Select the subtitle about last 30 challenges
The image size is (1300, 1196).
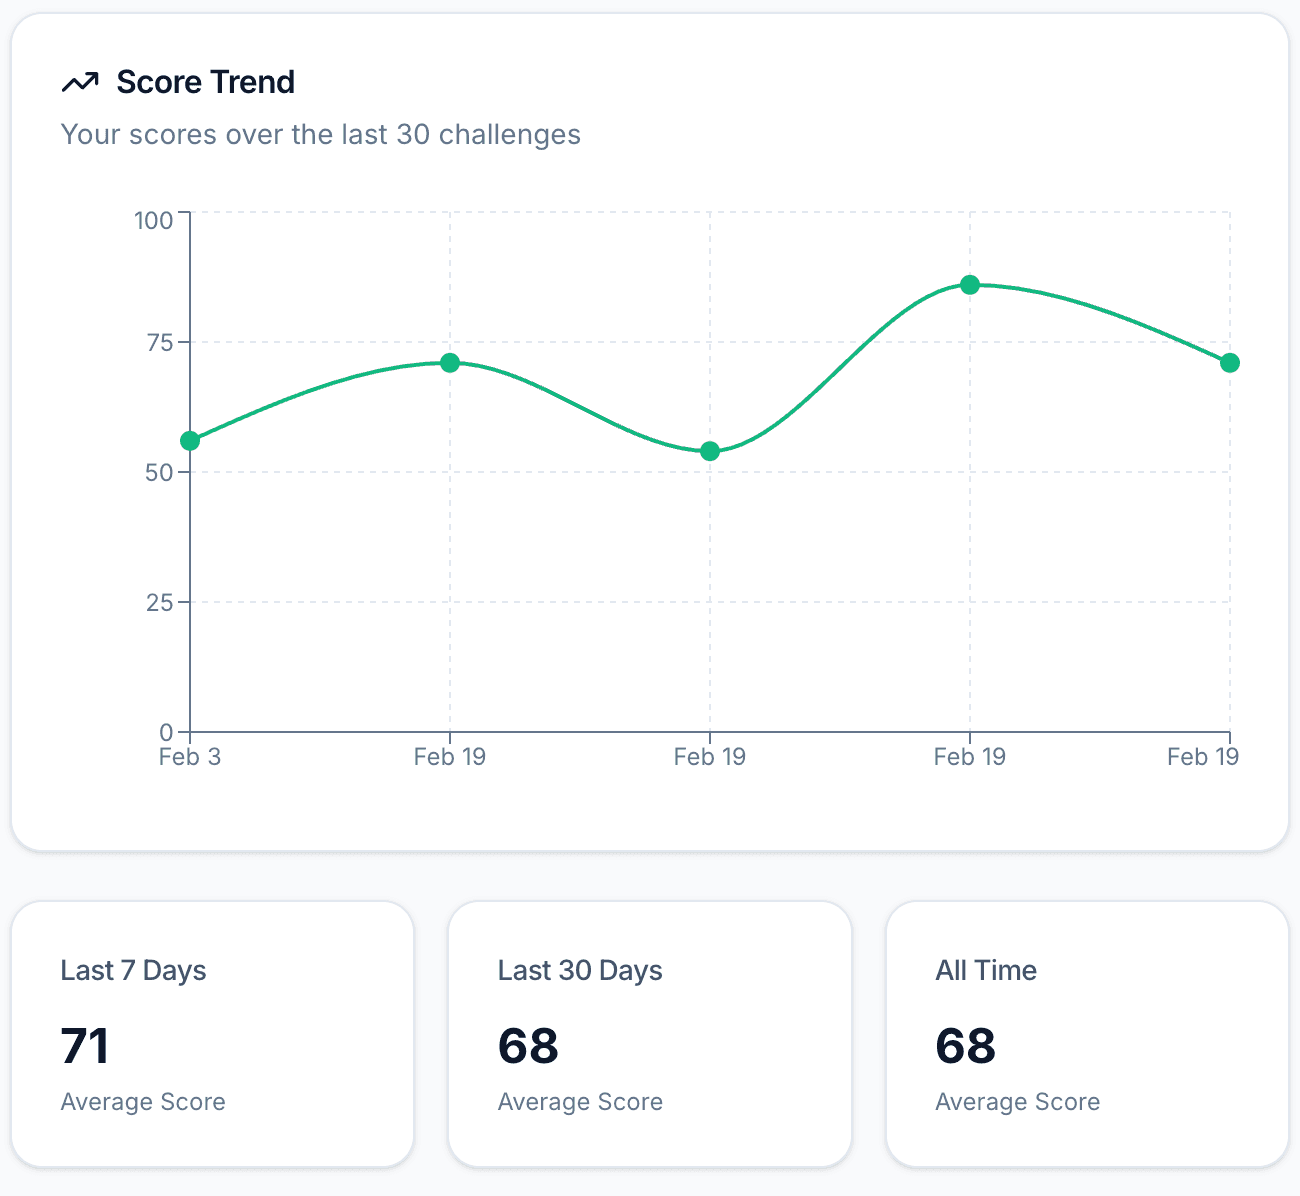click(x=321, y=134)
